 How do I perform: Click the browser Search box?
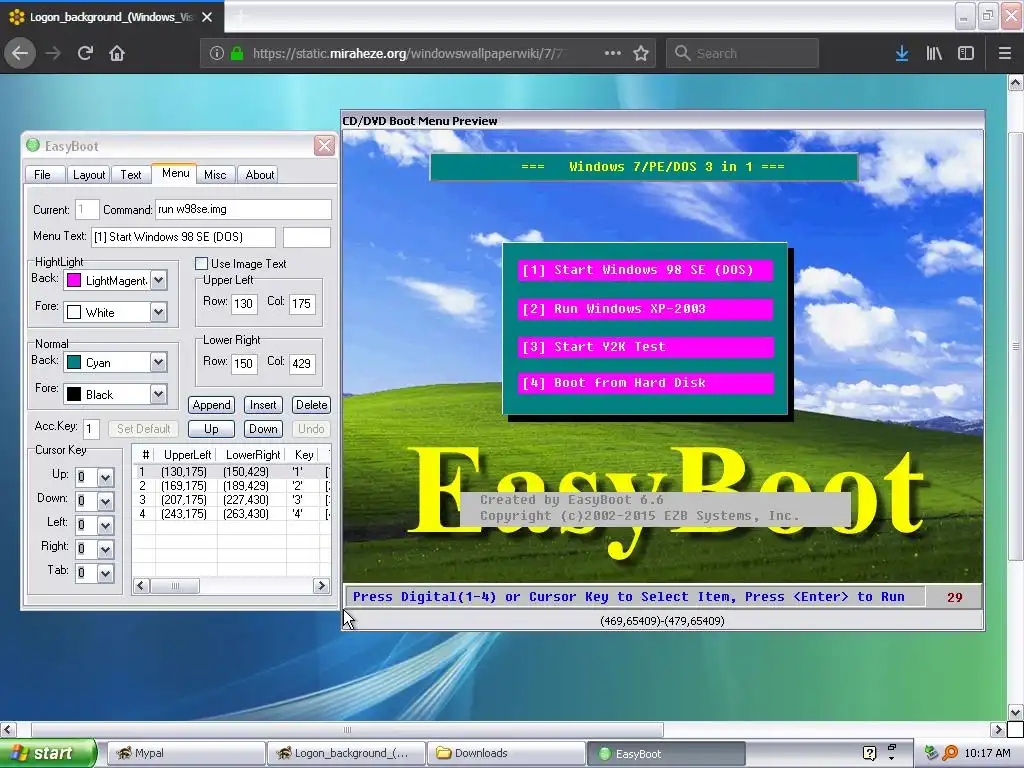742,53
